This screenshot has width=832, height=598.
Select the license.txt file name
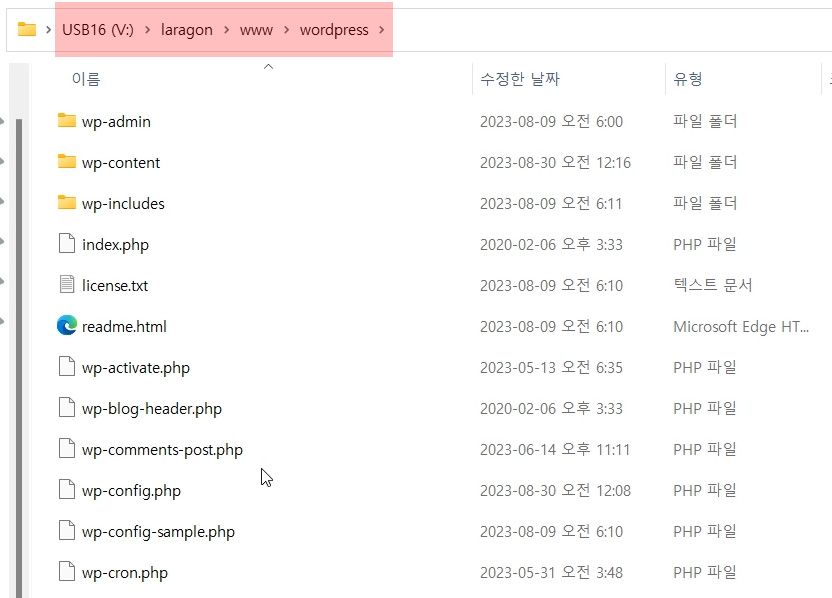(x=115, y=285)
